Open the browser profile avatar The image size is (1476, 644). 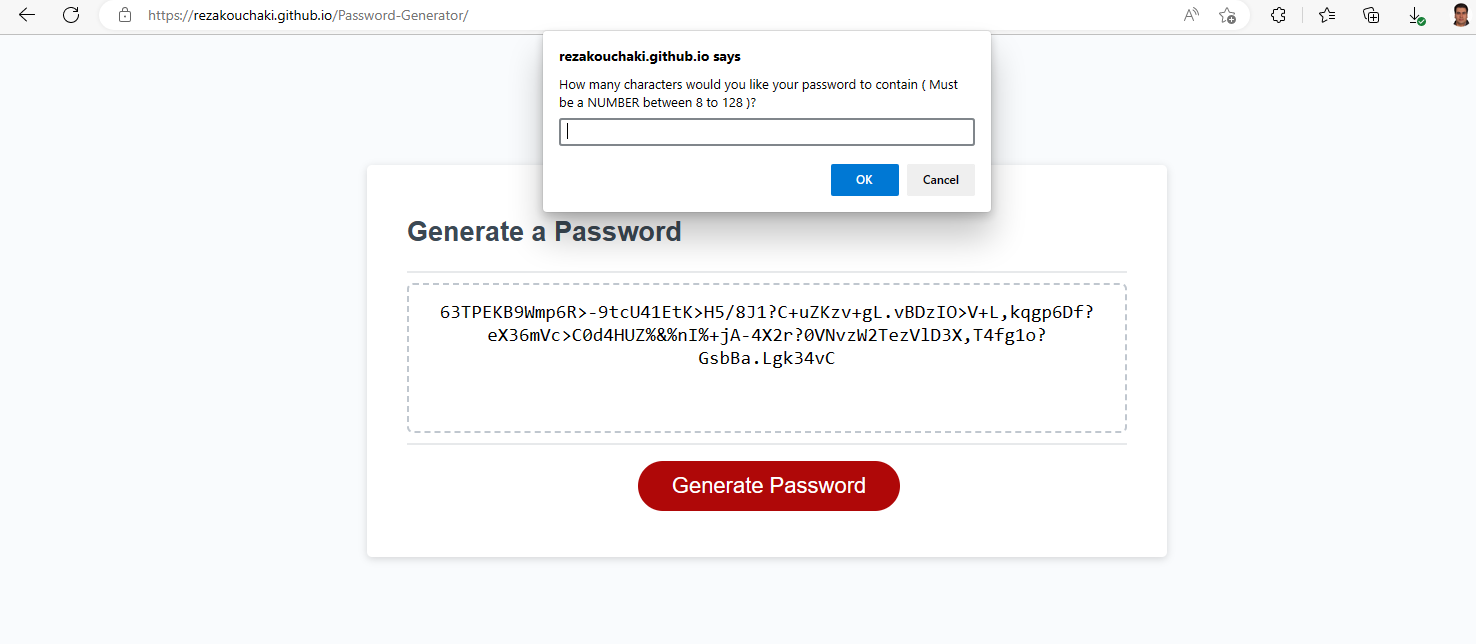[1461, 16]
